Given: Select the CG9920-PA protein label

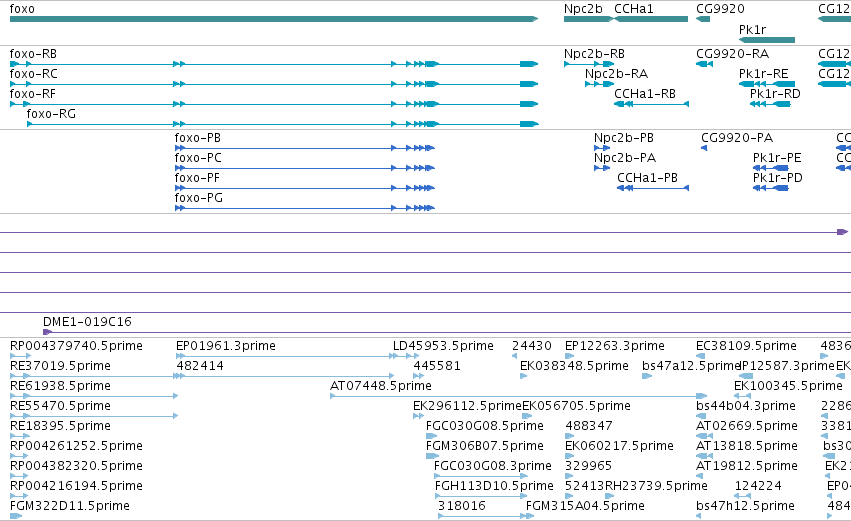Looking at the screenshot, I should coord(737,138).
